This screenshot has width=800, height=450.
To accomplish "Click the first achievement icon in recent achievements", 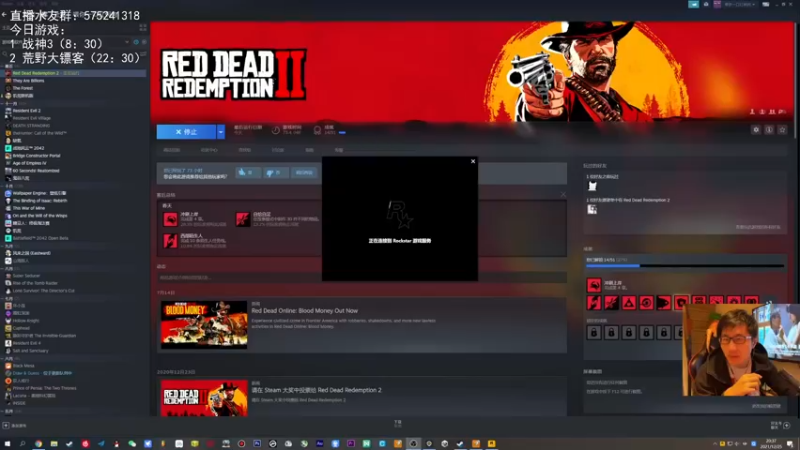I will (170, 219).
